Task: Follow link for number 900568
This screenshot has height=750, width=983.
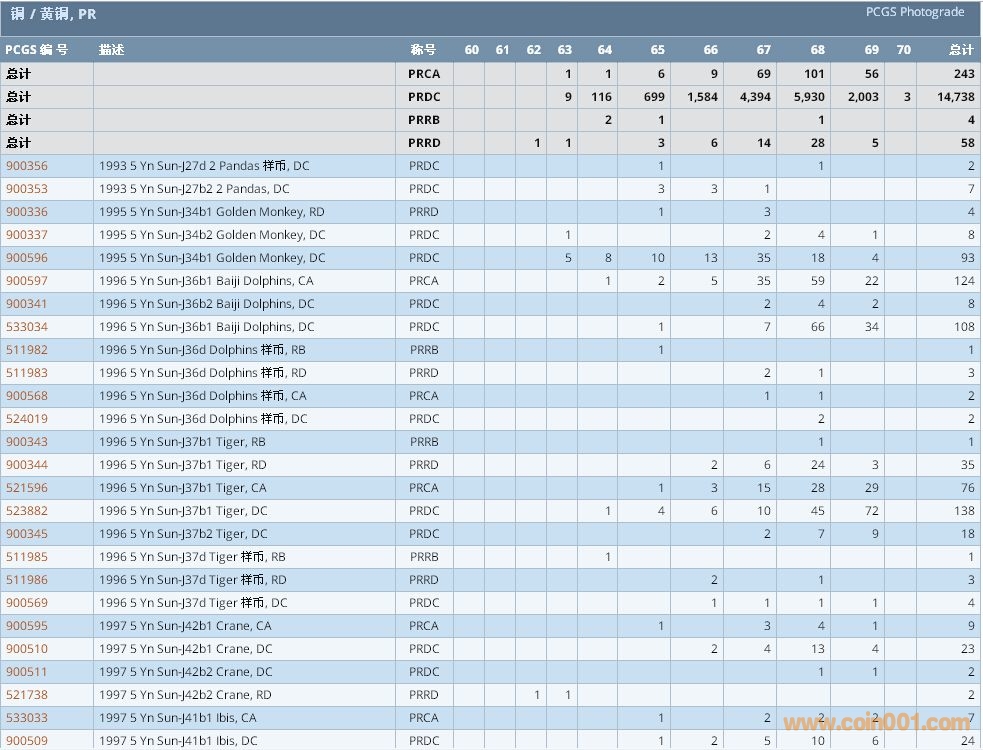Action: (27, 396)
